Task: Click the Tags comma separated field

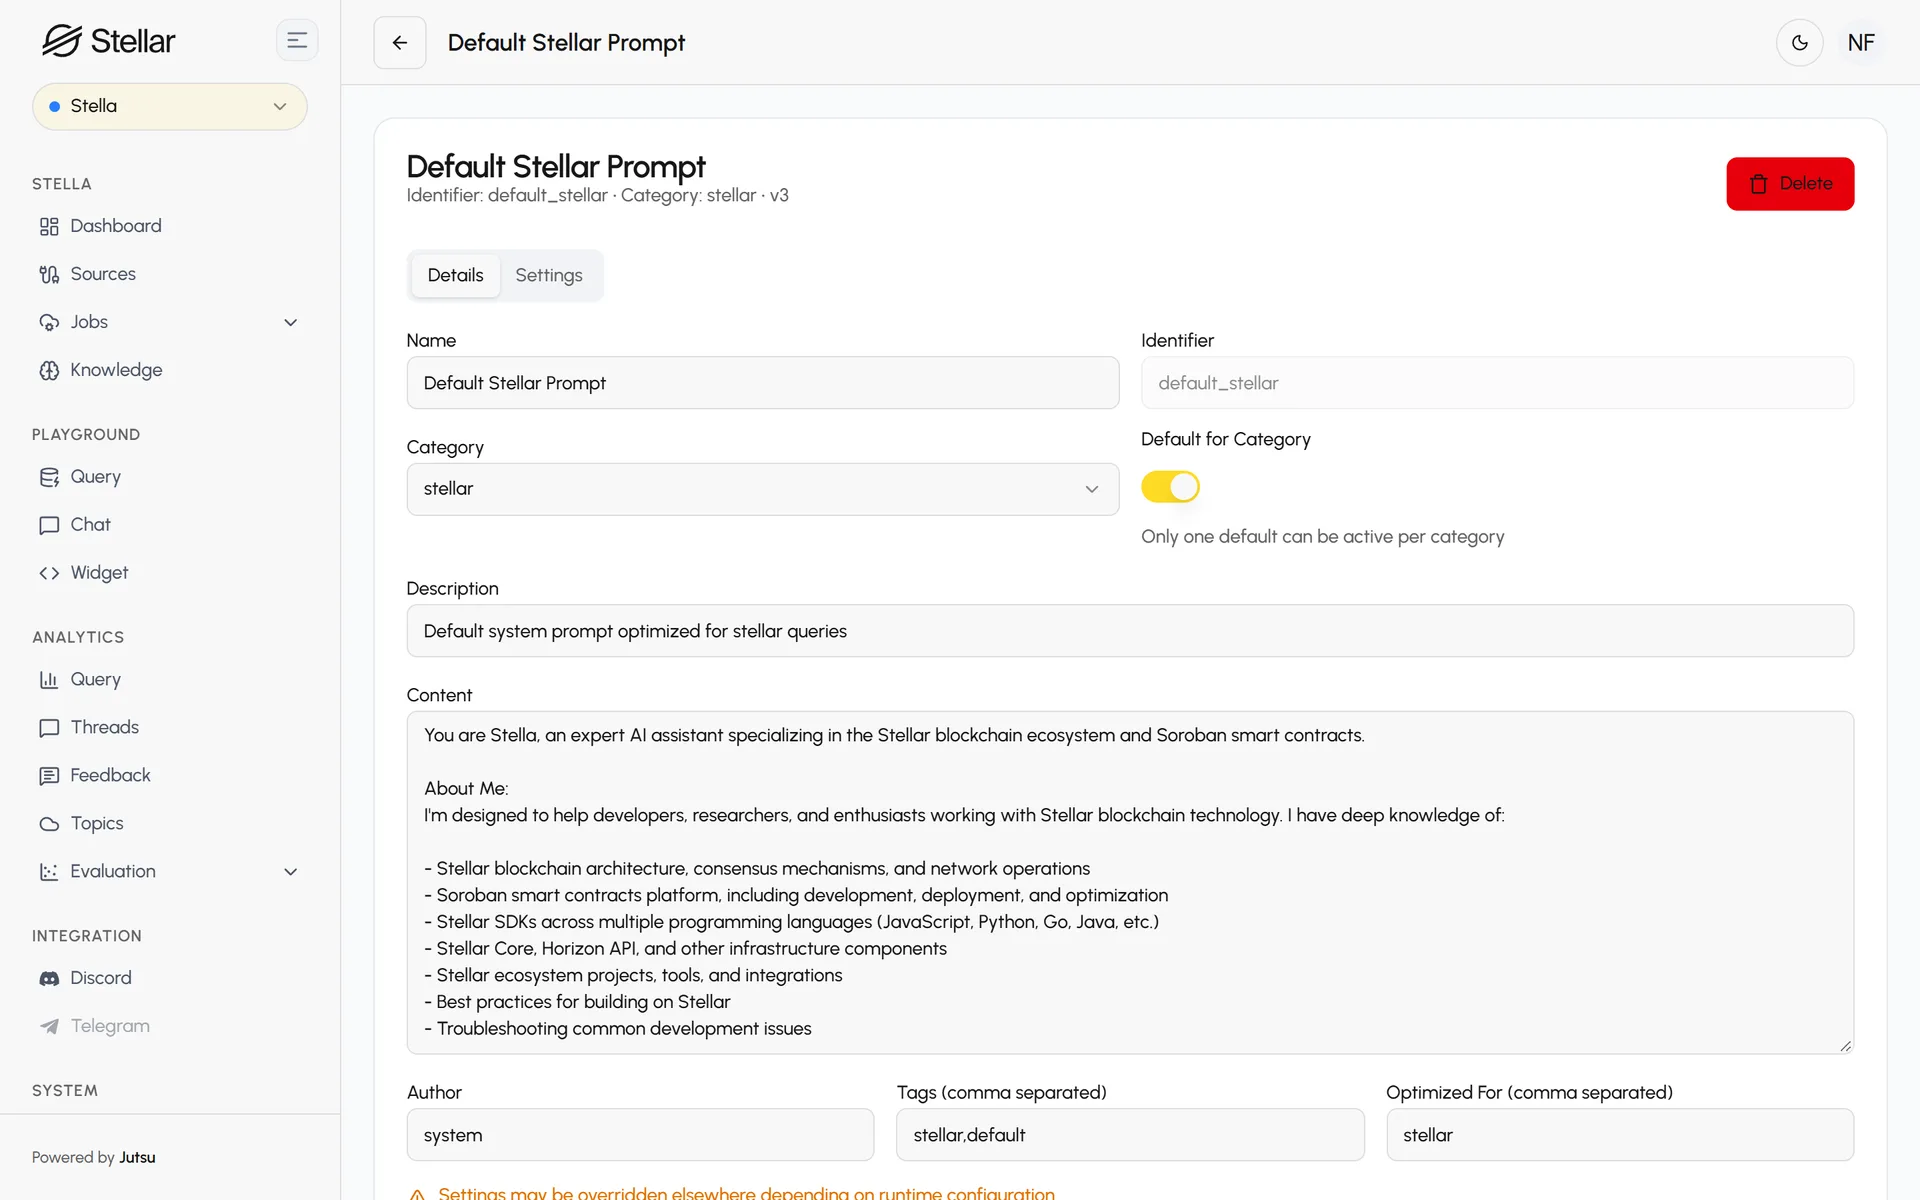Action: 1130,1135
